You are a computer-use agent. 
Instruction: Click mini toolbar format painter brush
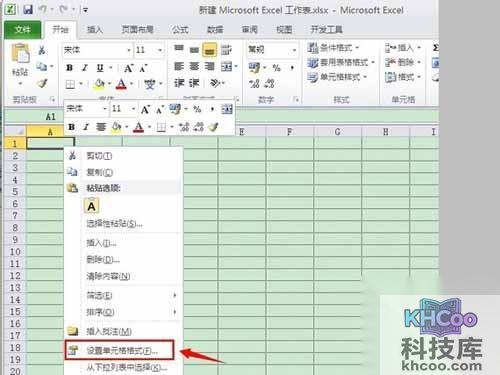click(213, 127)
